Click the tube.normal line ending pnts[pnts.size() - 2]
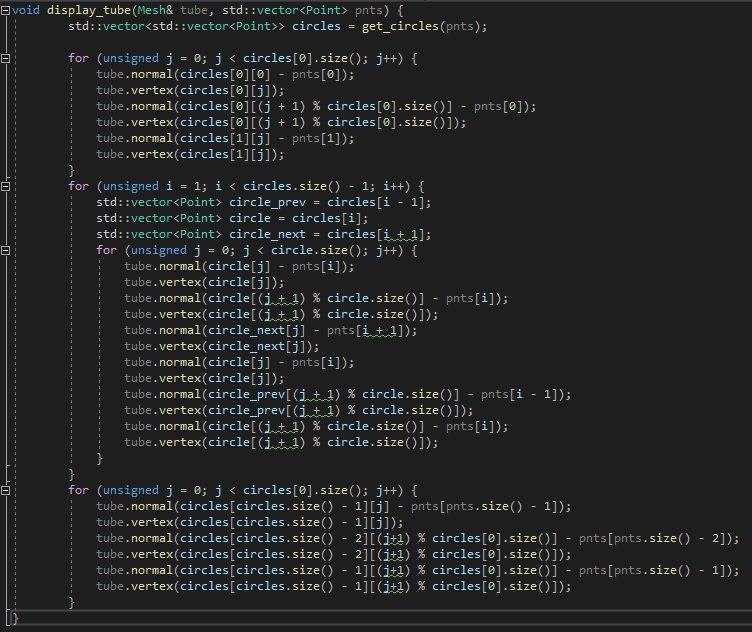Viewport: 752px width, 632px height. pyautogui.click(x=418, y=538)
